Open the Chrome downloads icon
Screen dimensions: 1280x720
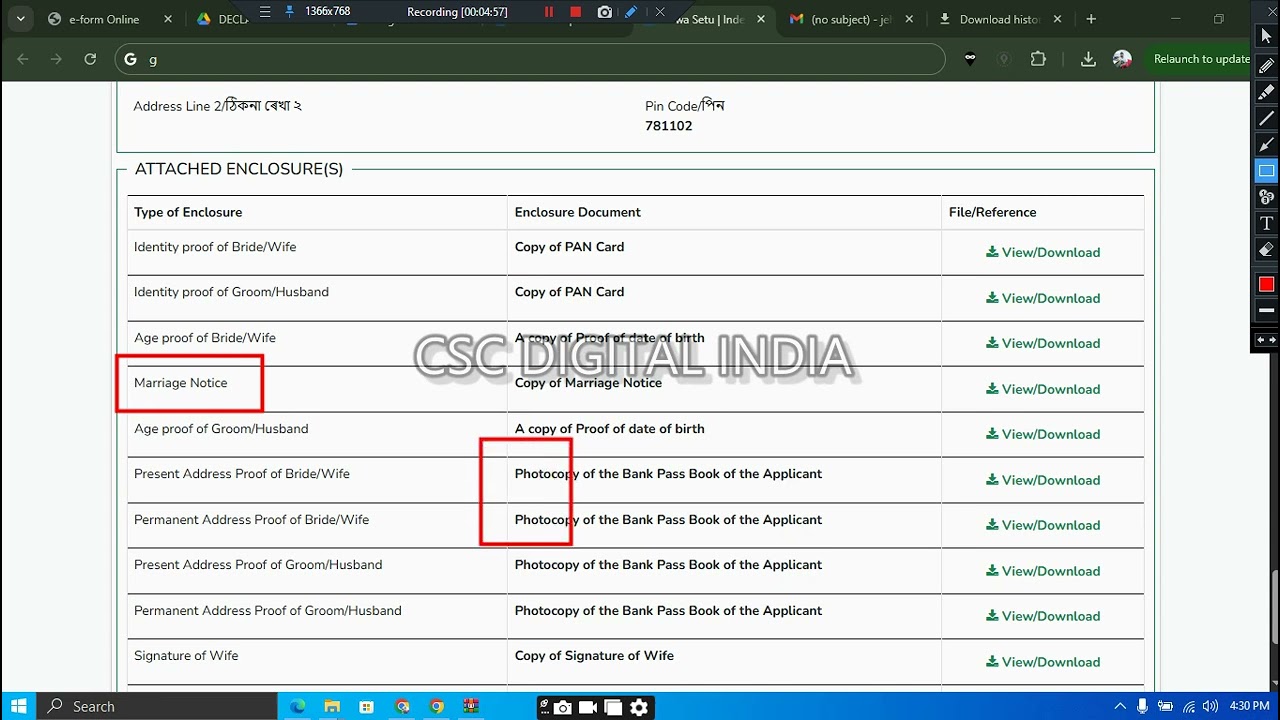pos(1088,59)
